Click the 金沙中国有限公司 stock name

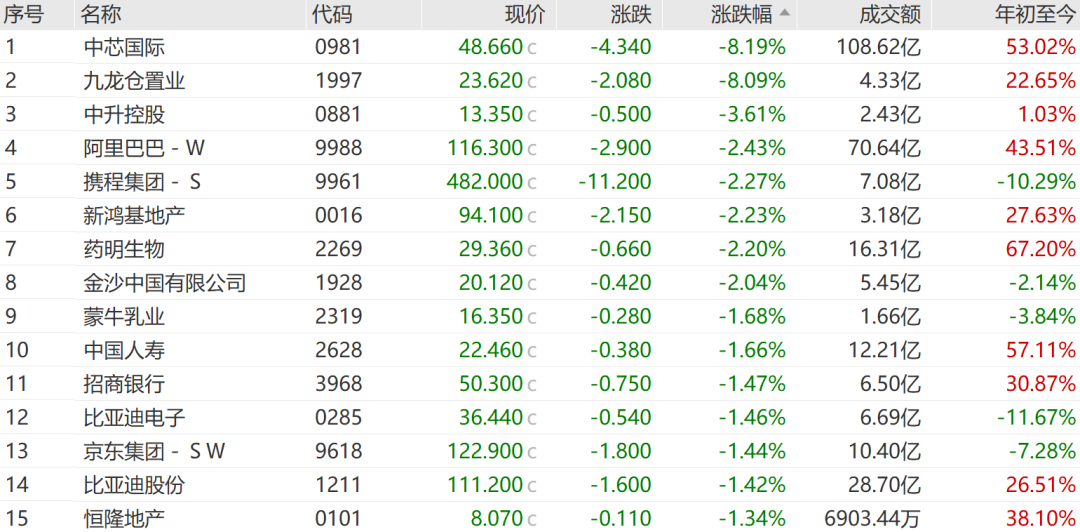165,283
